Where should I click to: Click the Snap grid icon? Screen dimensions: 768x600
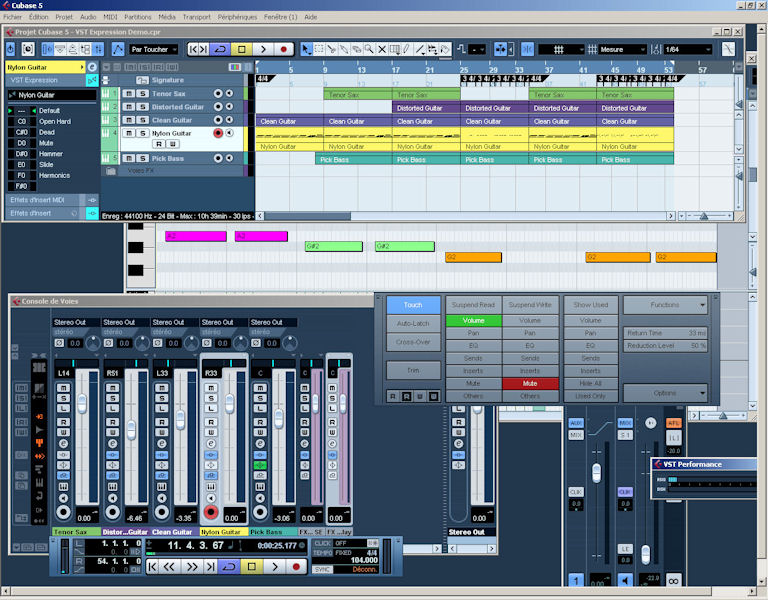[x=527, y=49]
